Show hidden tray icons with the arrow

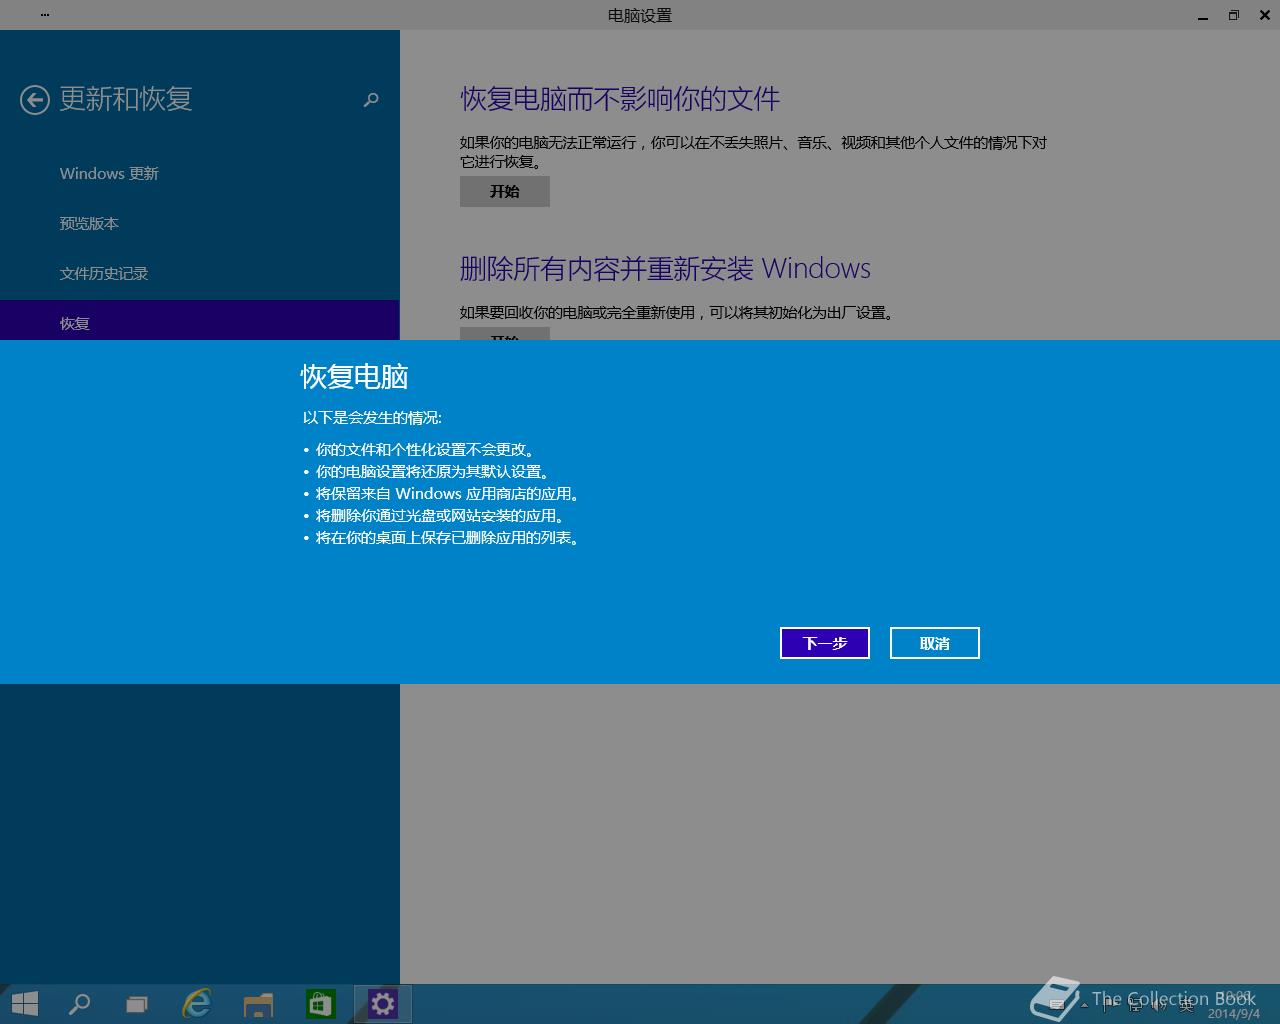1084,1005
